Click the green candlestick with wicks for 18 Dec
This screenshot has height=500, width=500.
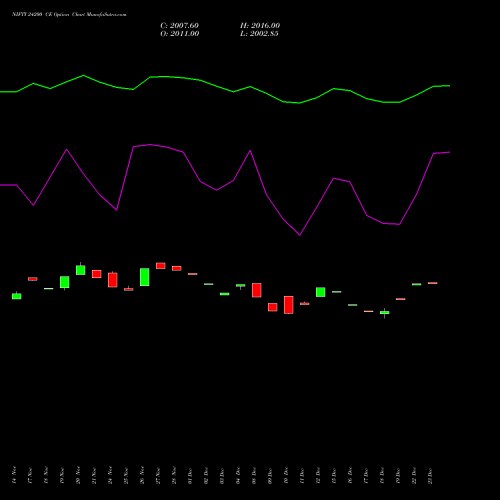click(x=385, y=313)
